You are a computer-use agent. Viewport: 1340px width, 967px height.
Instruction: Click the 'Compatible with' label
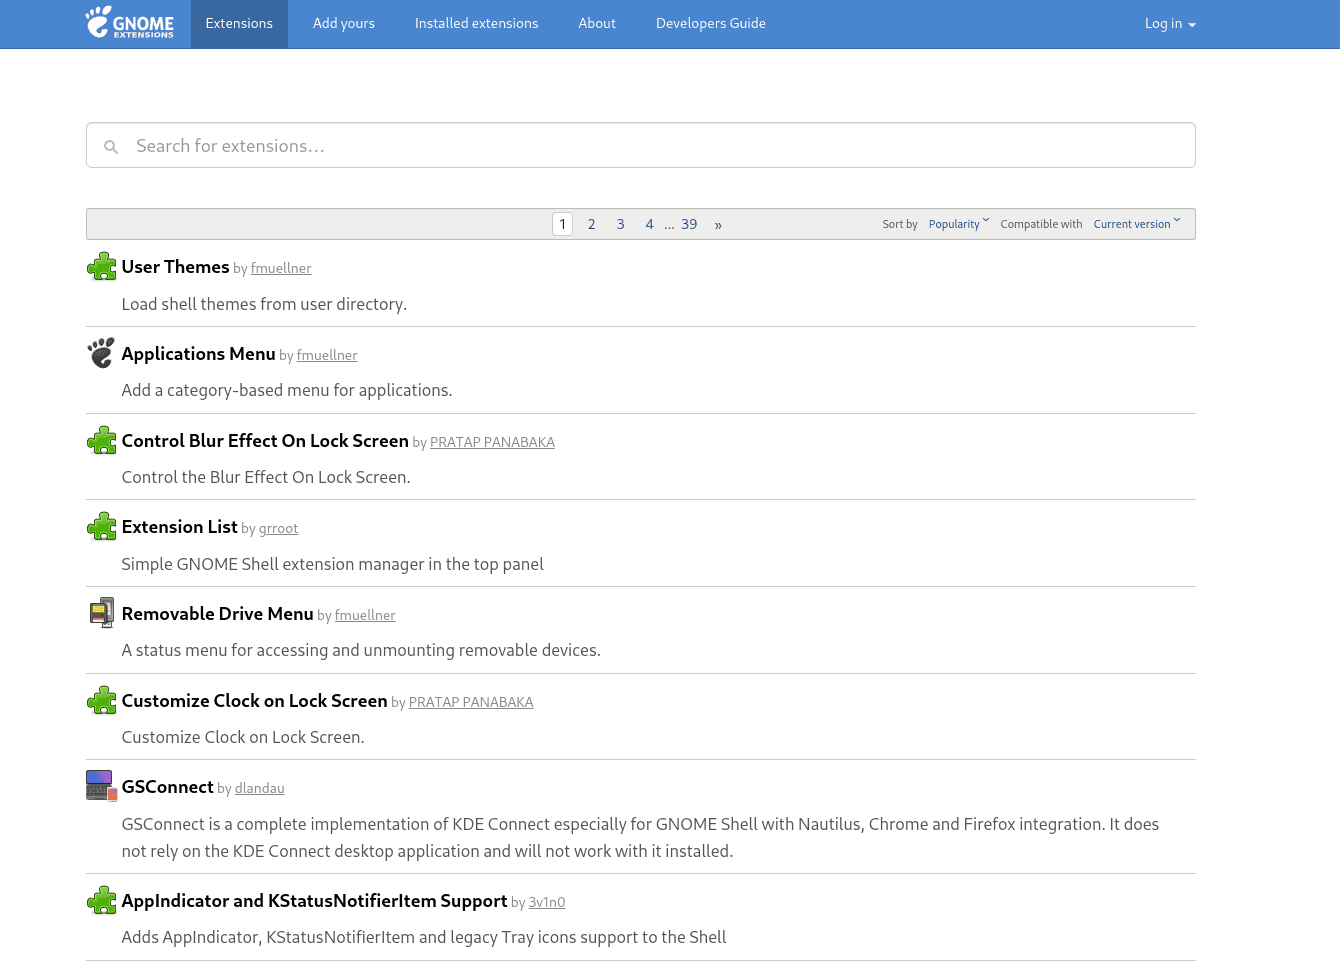1041,224
